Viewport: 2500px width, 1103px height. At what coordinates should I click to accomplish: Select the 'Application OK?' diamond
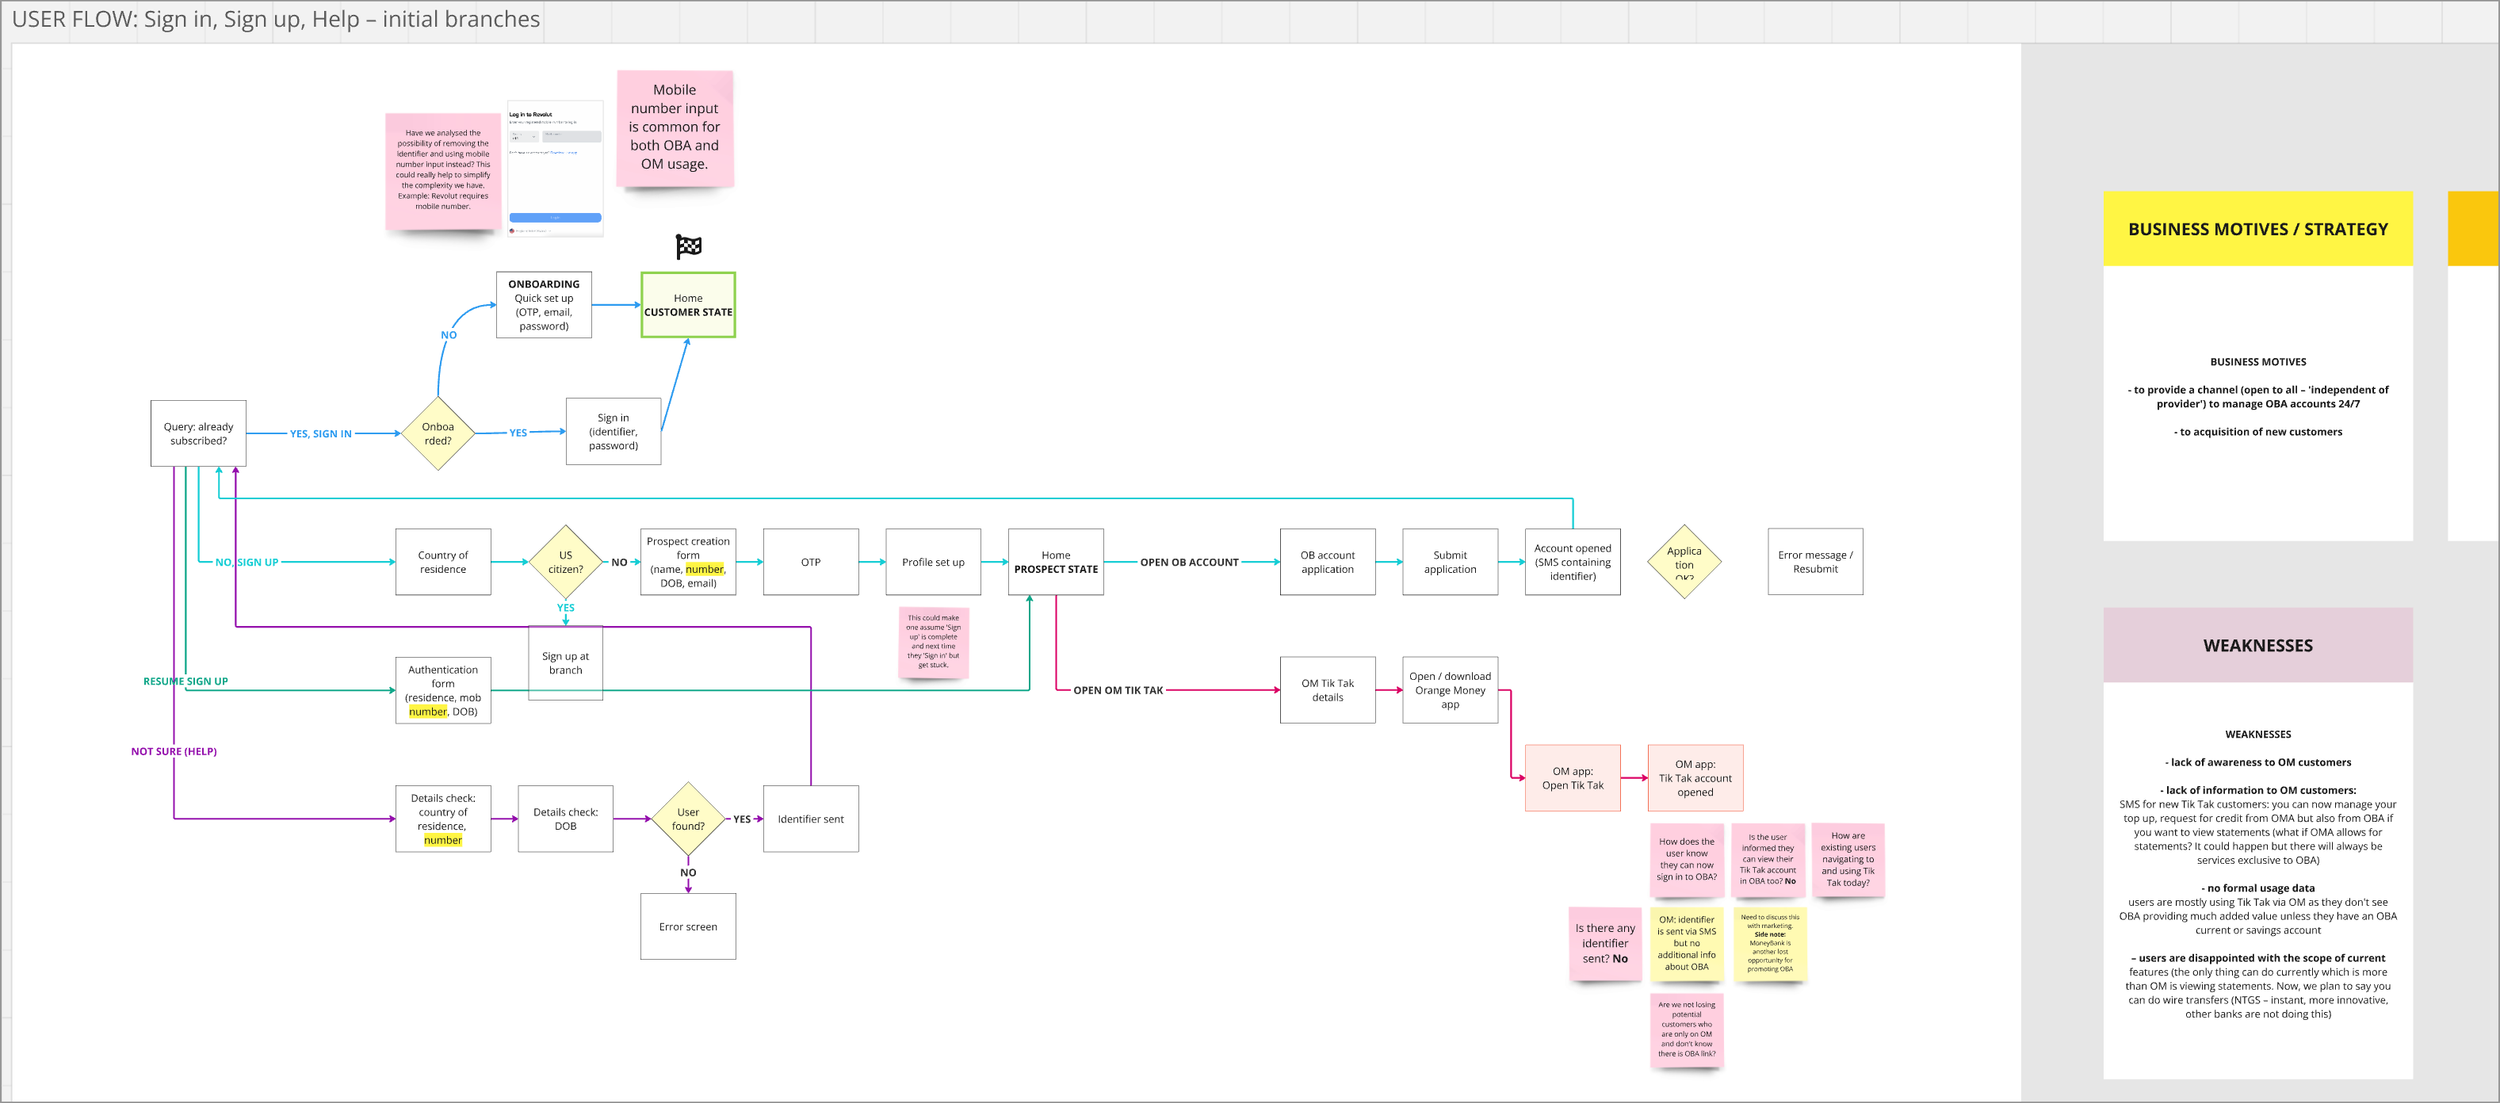pyautogui.click(x=1684, y=562)
